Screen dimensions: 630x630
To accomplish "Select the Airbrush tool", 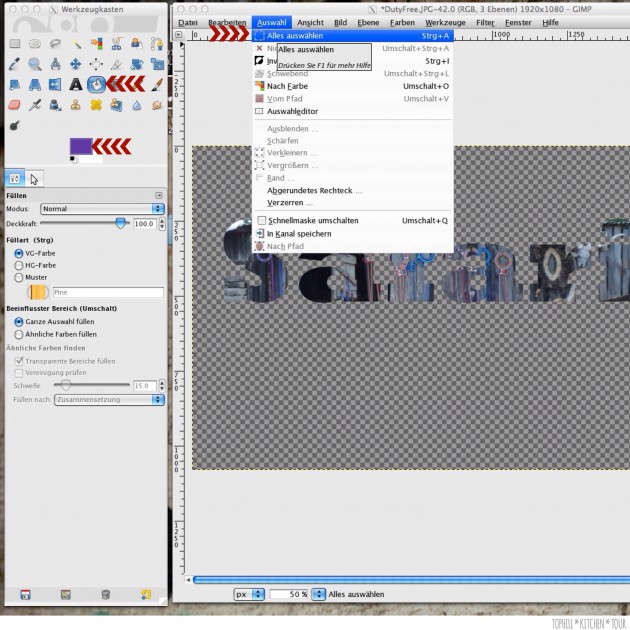I will coord(35,105).
